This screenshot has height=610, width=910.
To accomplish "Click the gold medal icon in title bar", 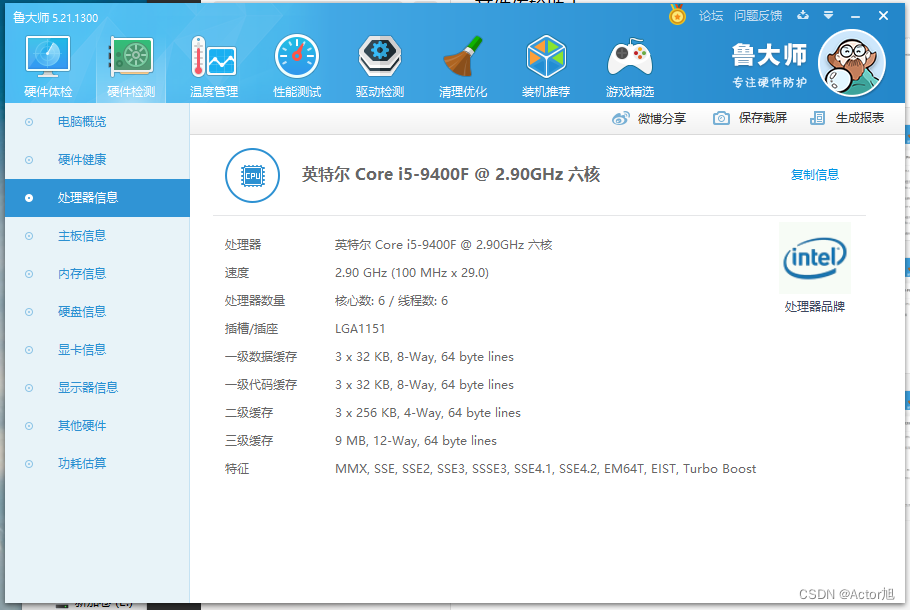I will click(677, 15).
